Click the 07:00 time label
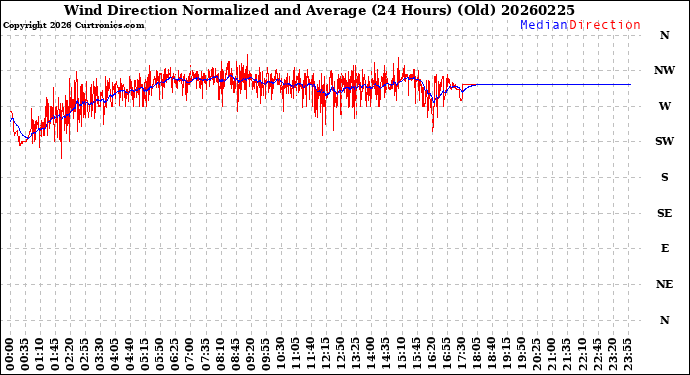The width and height of the screenshot is (690, 375). [x=190, y=354]
